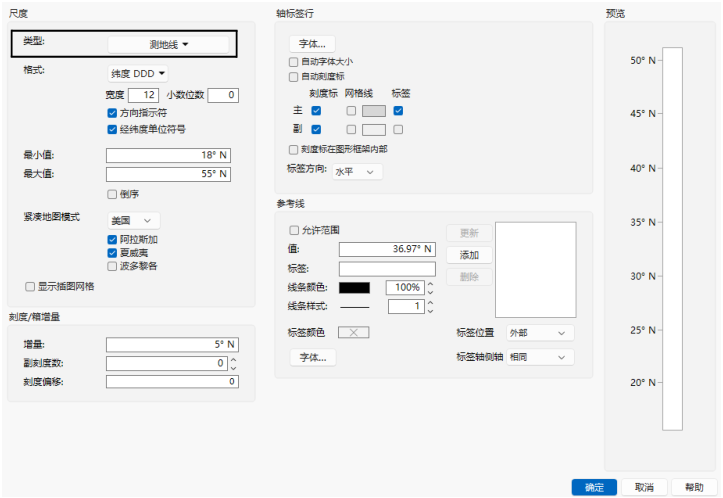Toggle 副 网格线 checkbox
The width and height of the screenshot is (723, 498).
point(351,130)
